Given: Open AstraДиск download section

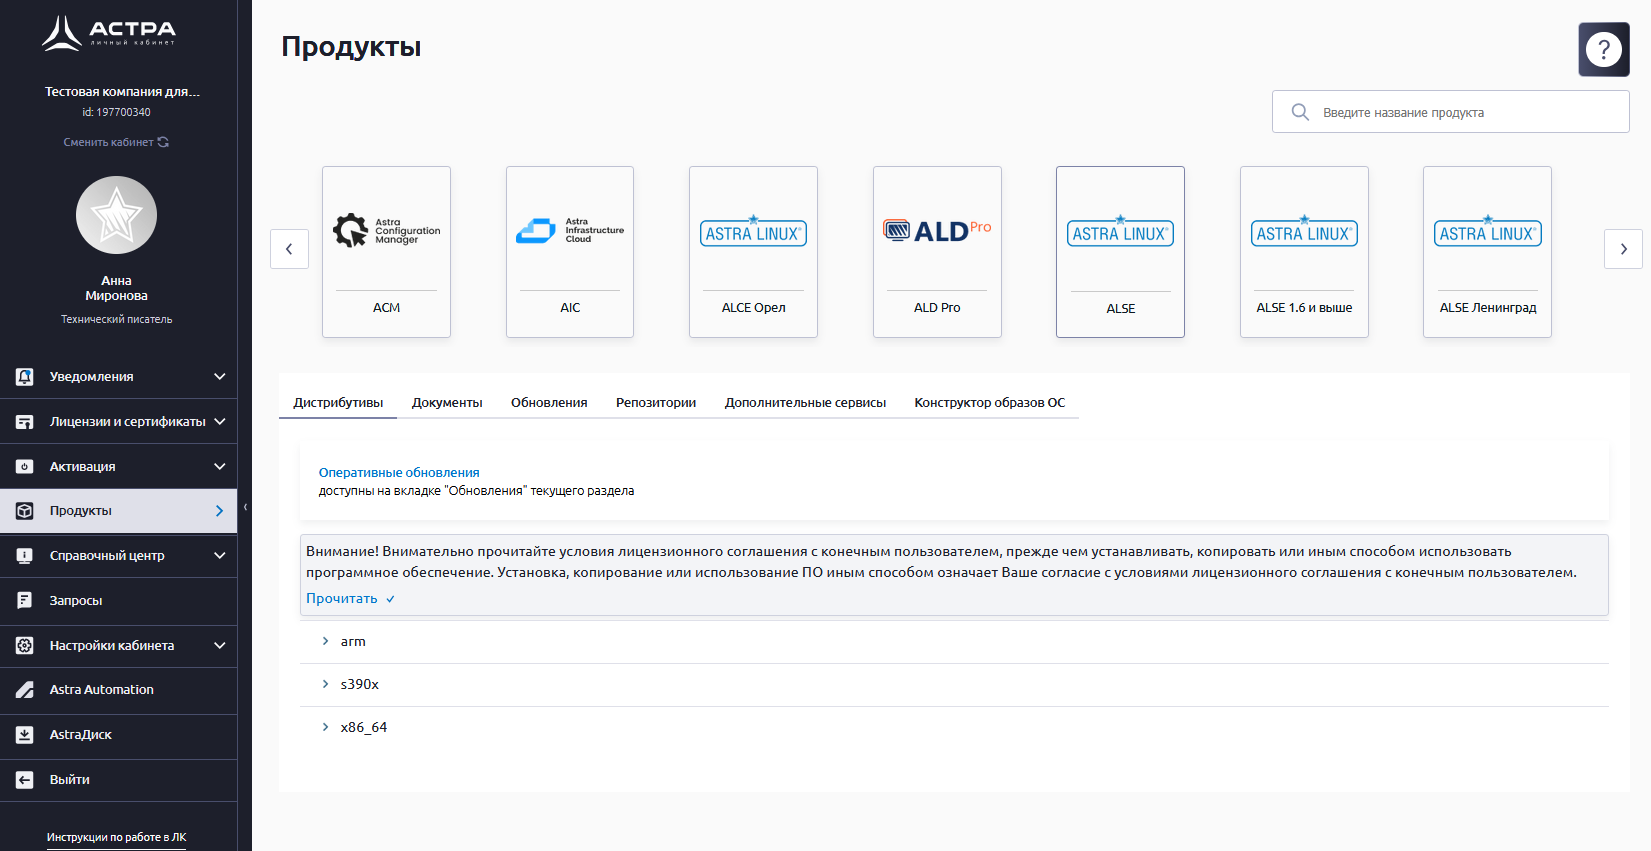Looking at the screenshot, I should point(80,735).
